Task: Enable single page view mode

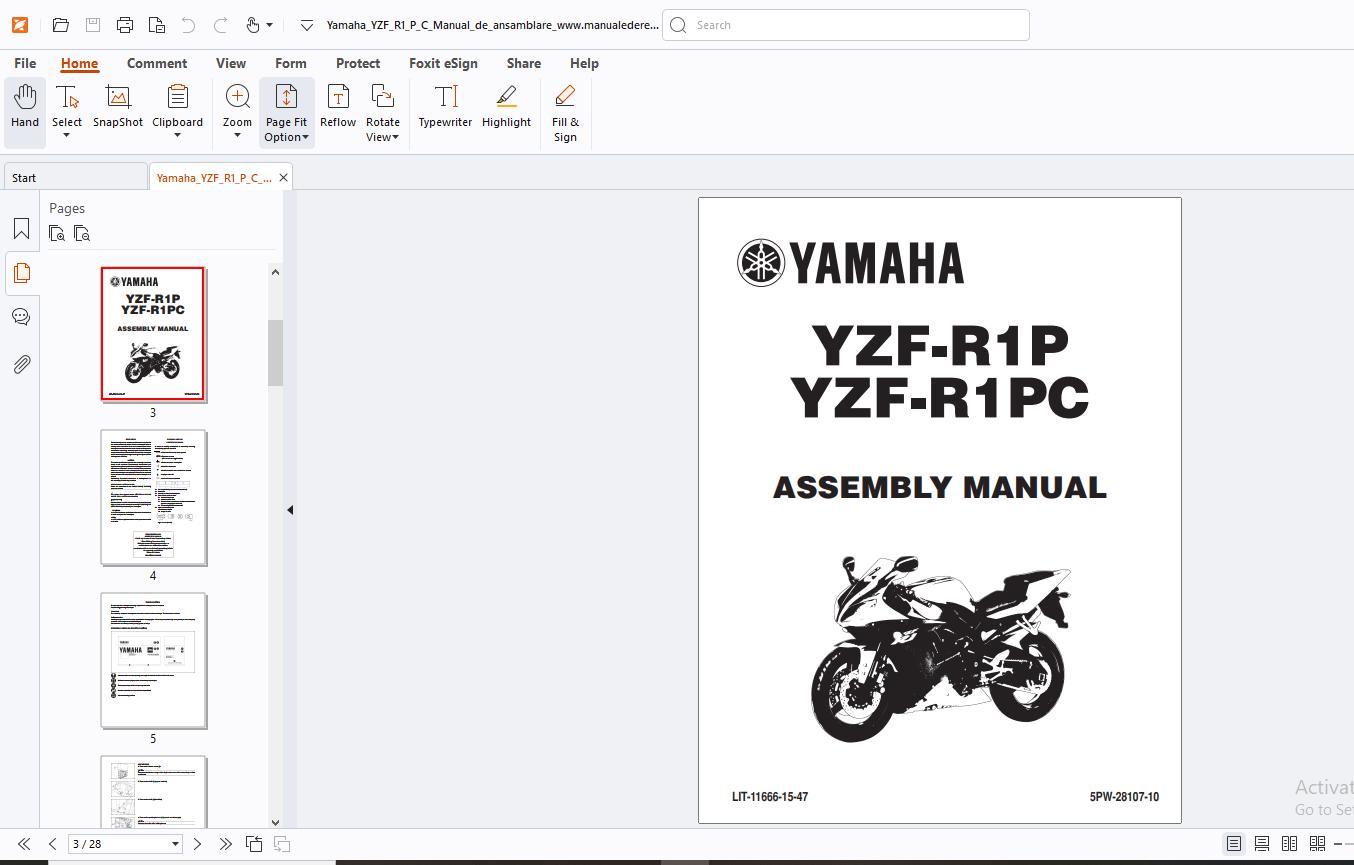Action: tap(1235, 844)
